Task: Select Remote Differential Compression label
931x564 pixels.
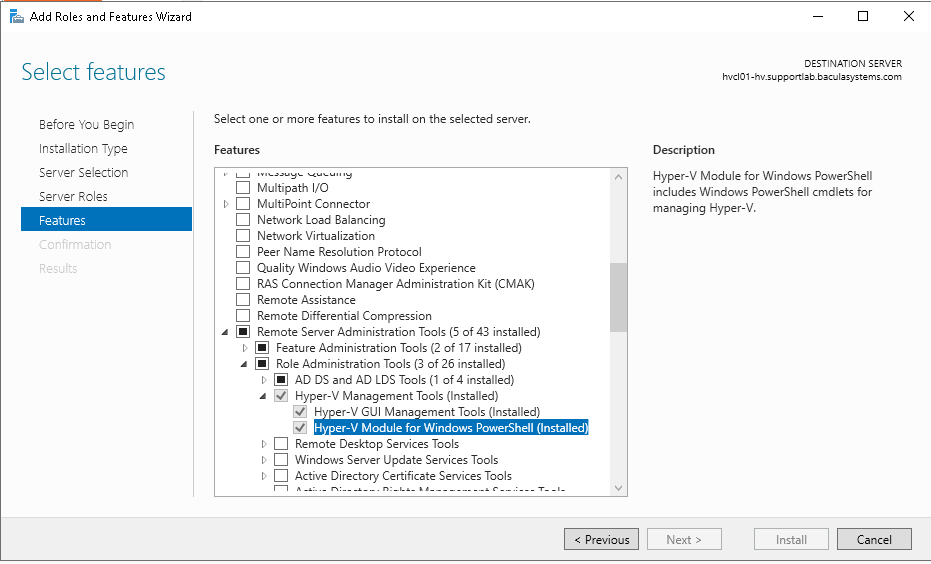Action: (344, 316)
